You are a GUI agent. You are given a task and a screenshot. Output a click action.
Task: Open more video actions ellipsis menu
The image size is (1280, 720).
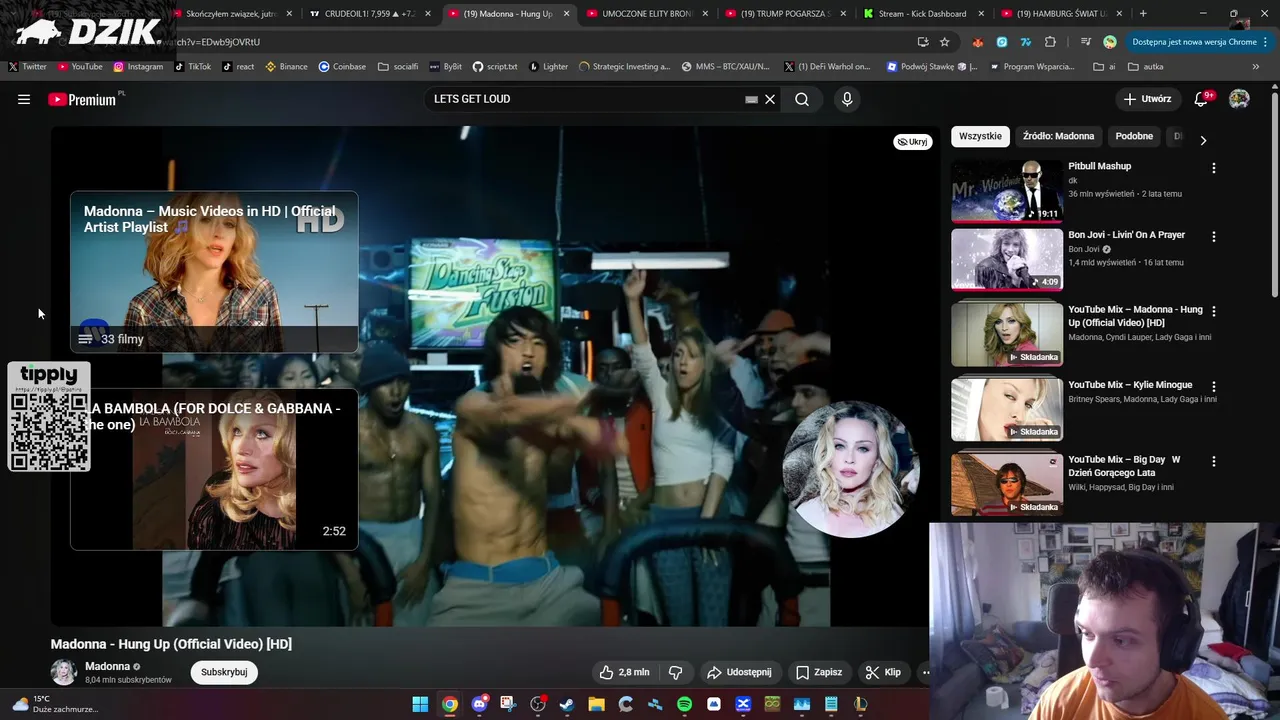(926, 672)
